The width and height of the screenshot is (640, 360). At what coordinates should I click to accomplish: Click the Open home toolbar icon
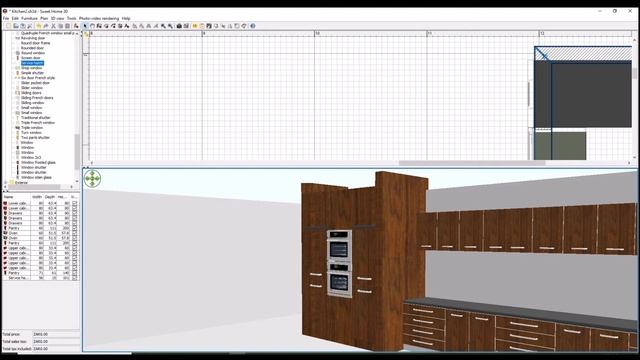coord(16,26)
